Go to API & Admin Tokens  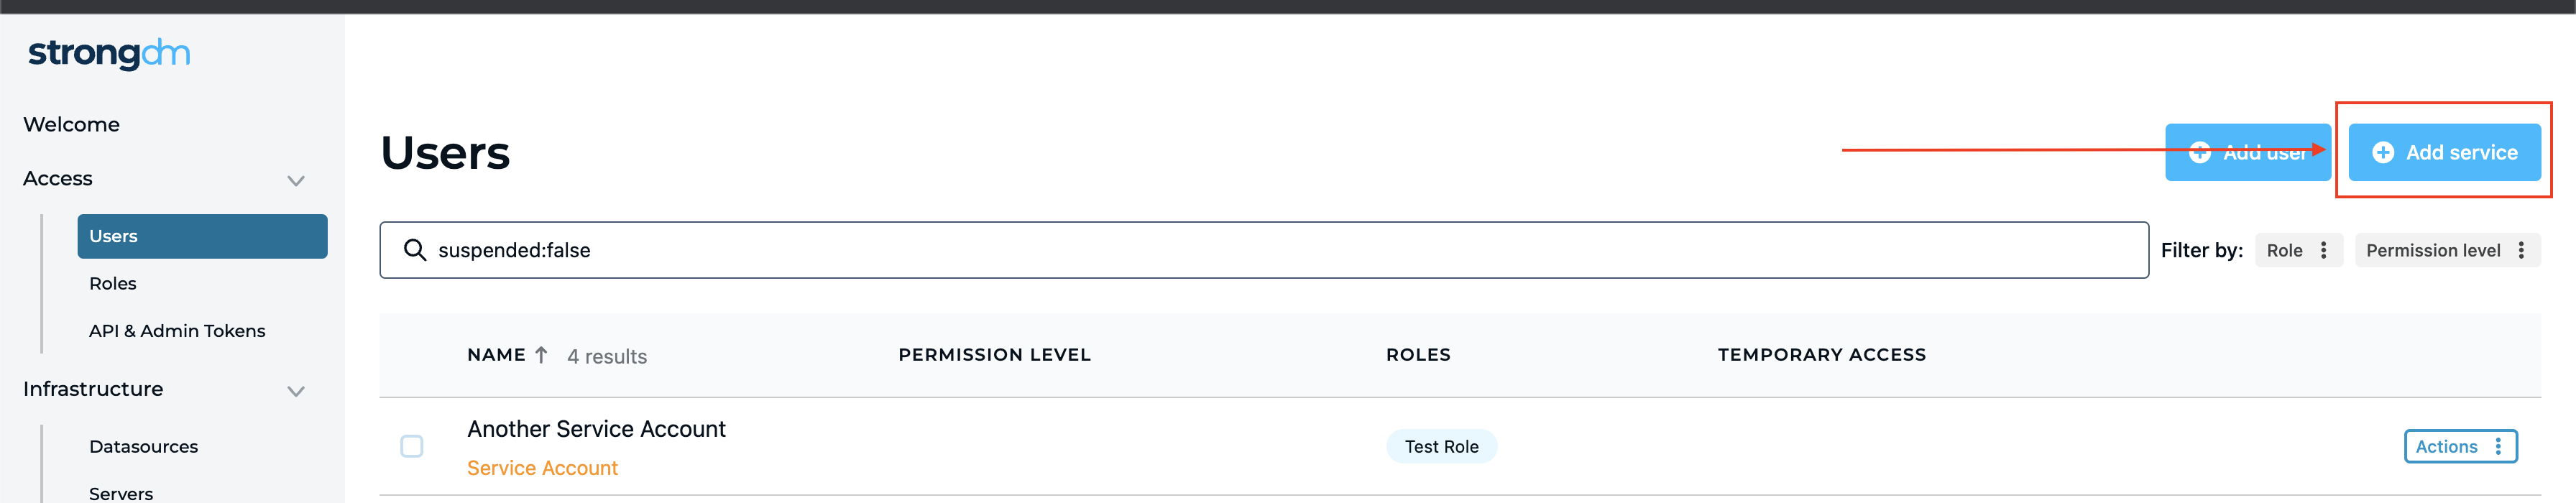pos(177,331)
